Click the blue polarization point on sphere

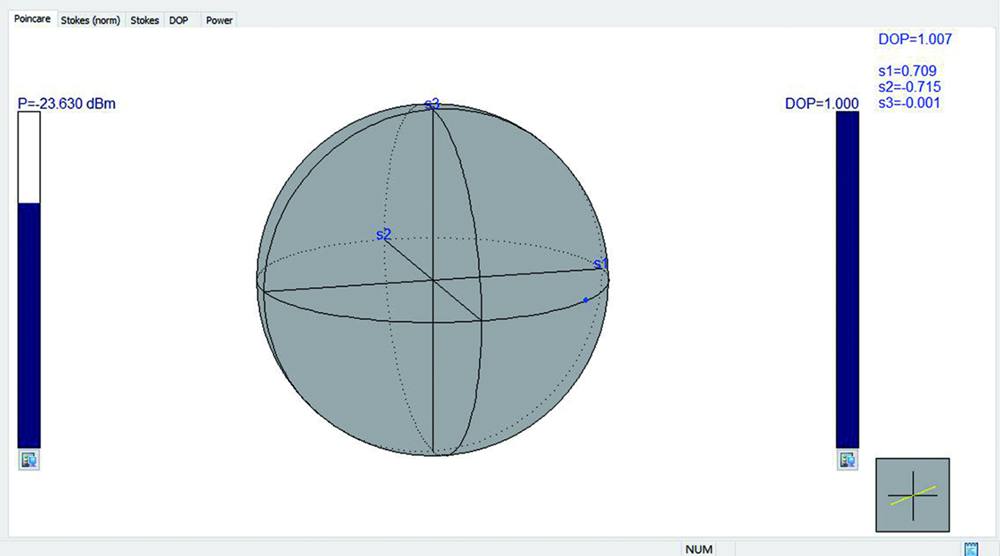pyautogui.click(x=586, y=299)
